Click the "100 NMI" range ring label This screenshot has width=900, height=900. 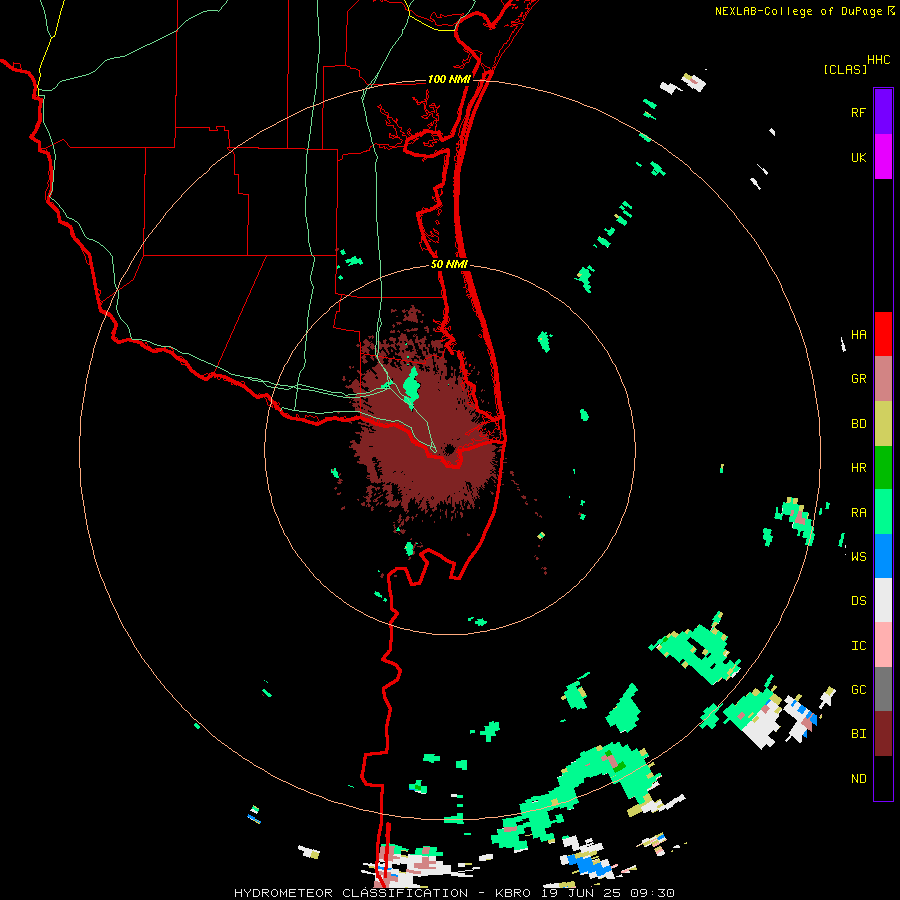(x=449, y=79)
